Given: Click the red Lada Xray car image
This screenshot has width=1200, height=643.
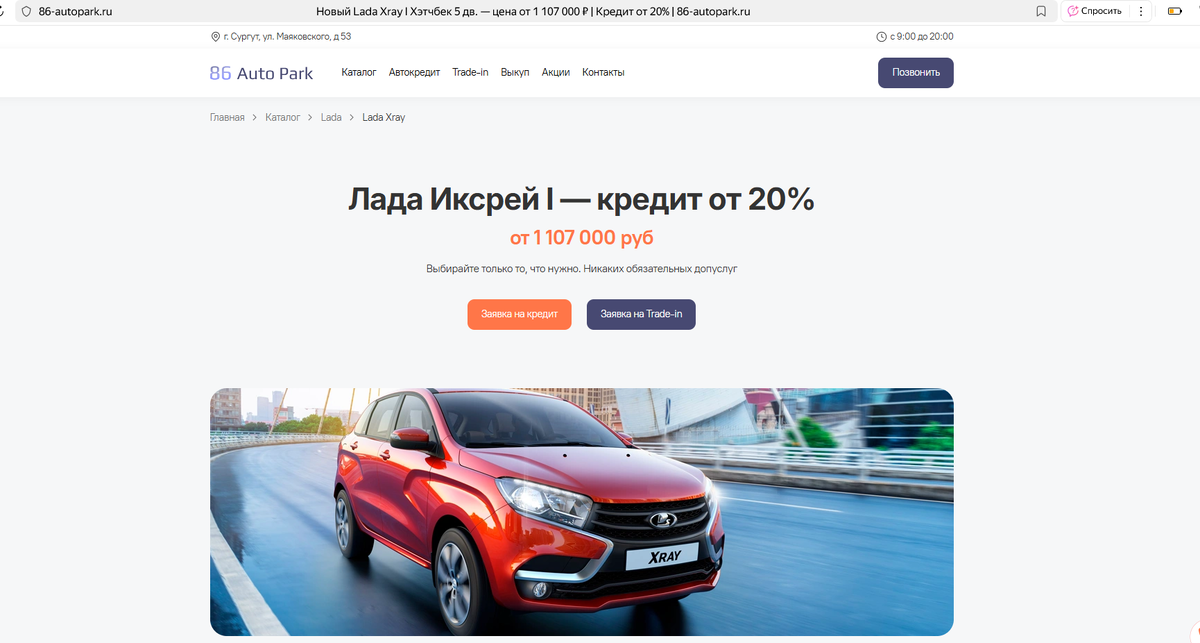Looking at the screenshot, I should coord(582,512).
